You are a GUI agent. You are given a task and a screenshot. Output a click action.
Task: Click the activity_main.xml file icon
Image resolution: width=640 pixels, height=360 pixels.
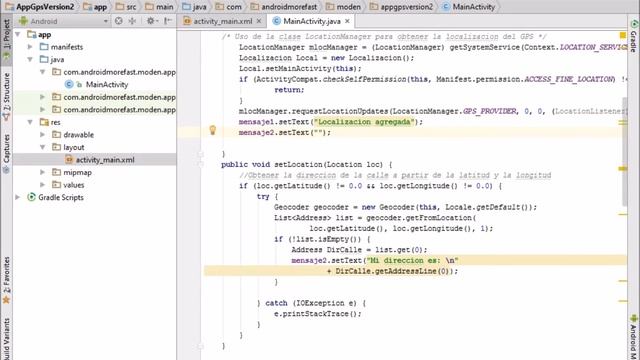point(69,160)
